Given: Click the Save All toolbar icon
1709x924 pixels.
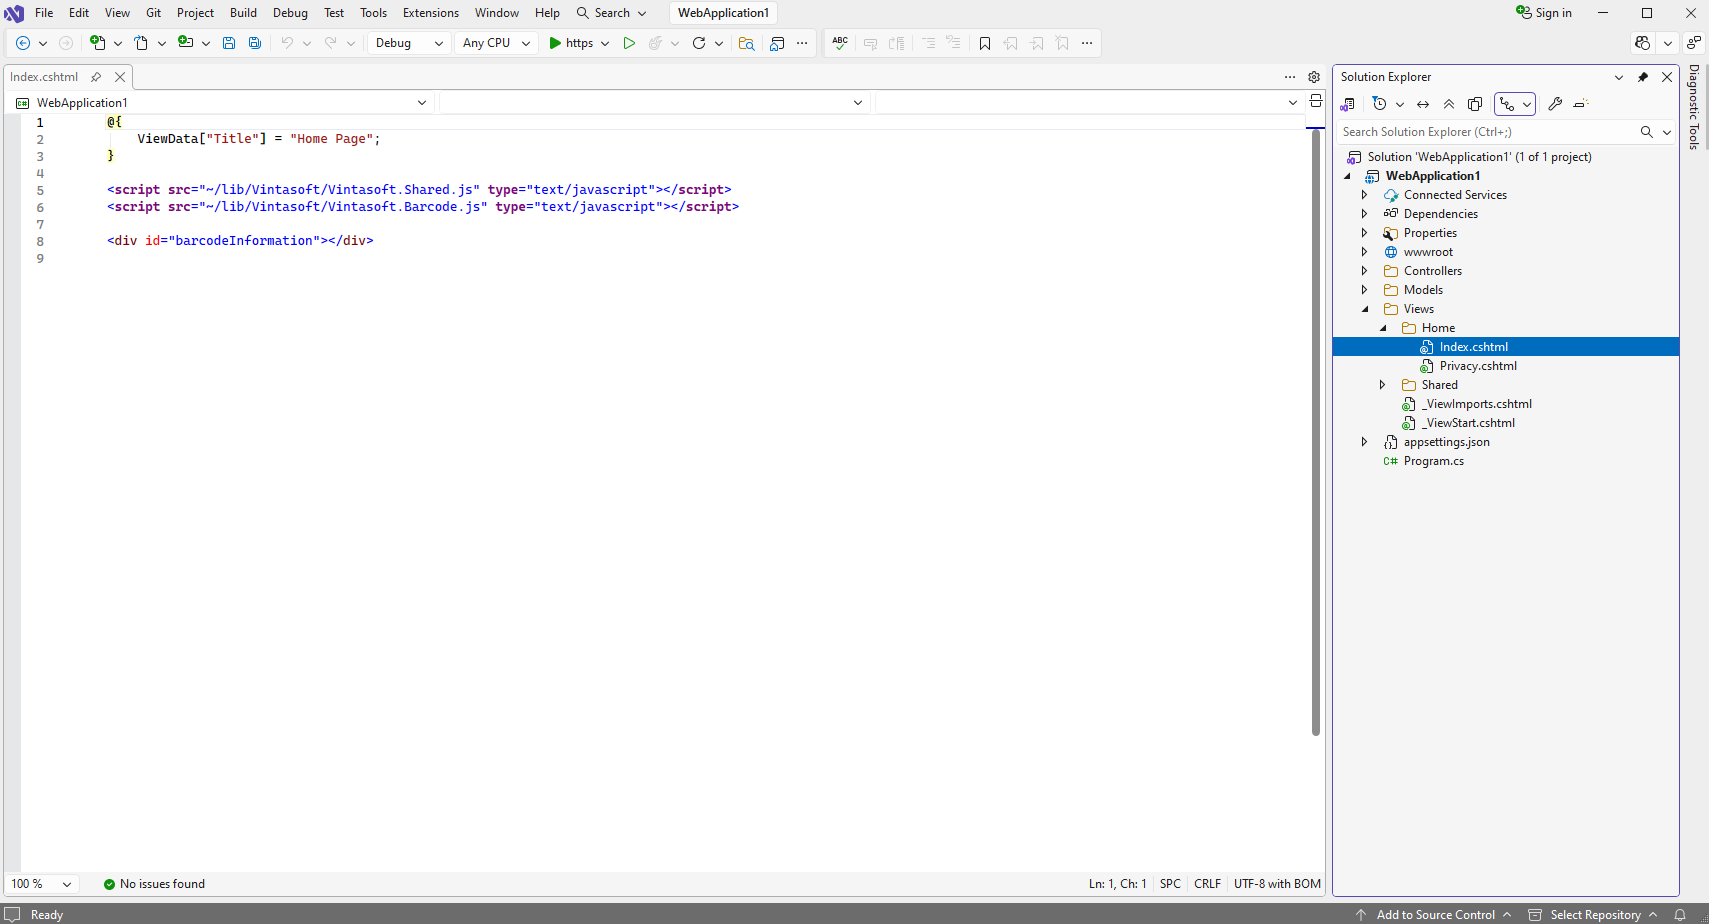Looking at the screenshot, I should pyautogui.click(x=255, y=43).
